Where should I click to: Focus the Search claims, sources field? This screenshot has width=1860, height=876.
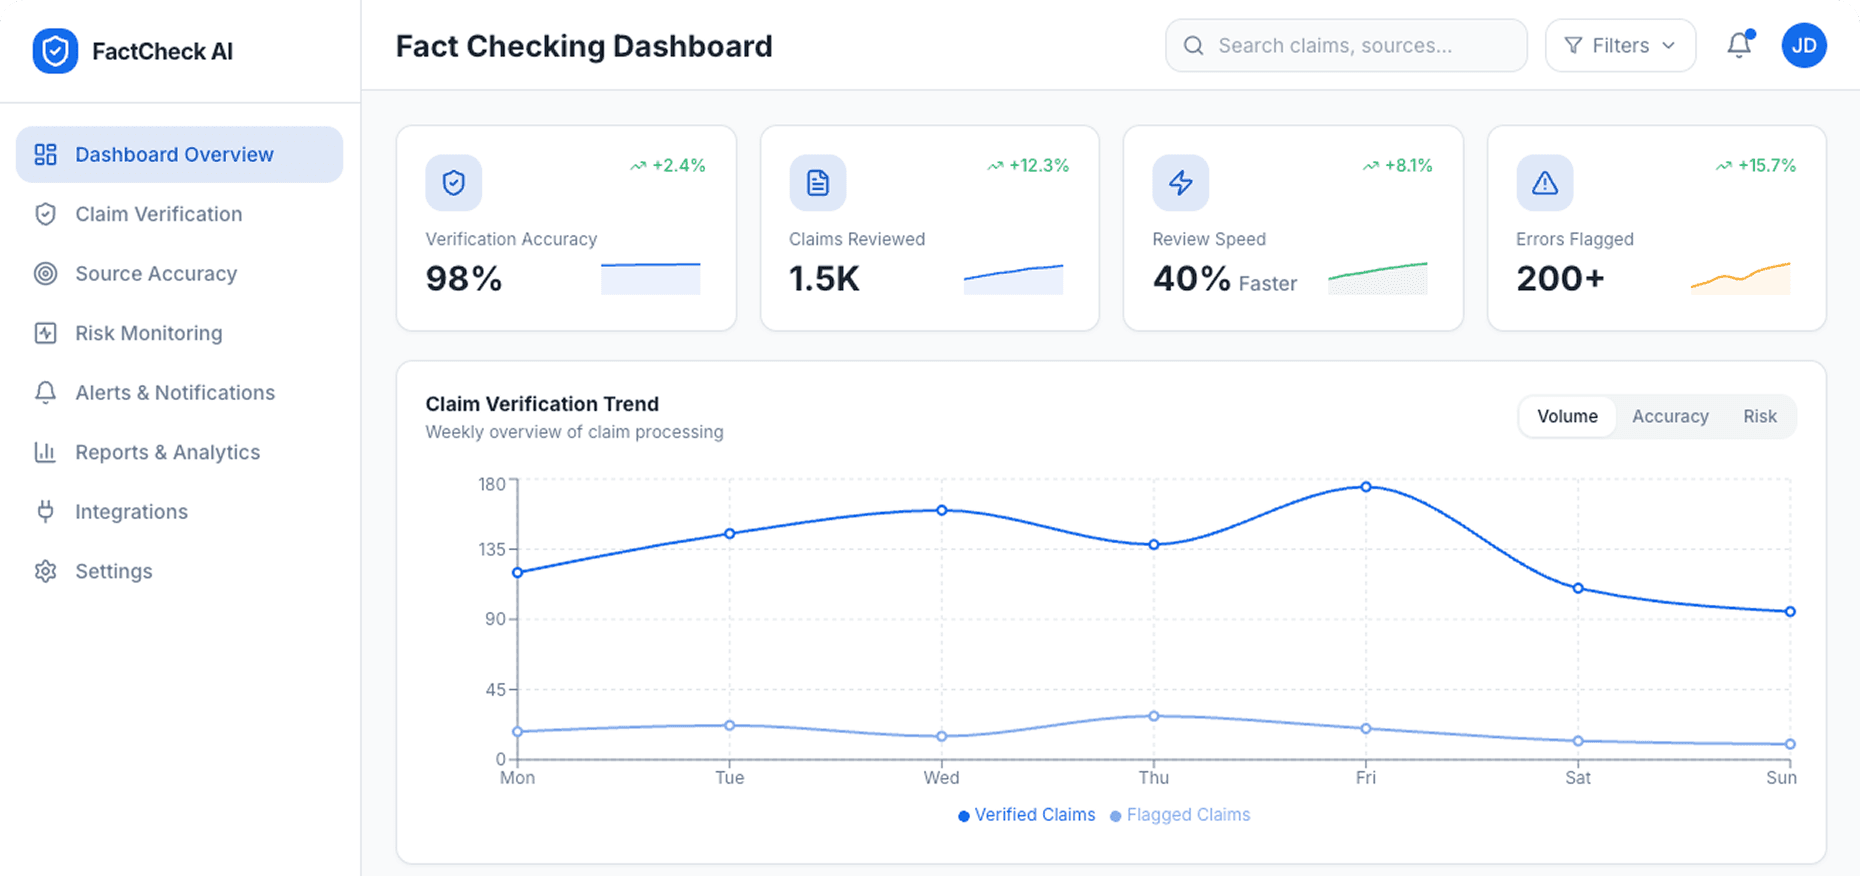[x=1346, y=46]
